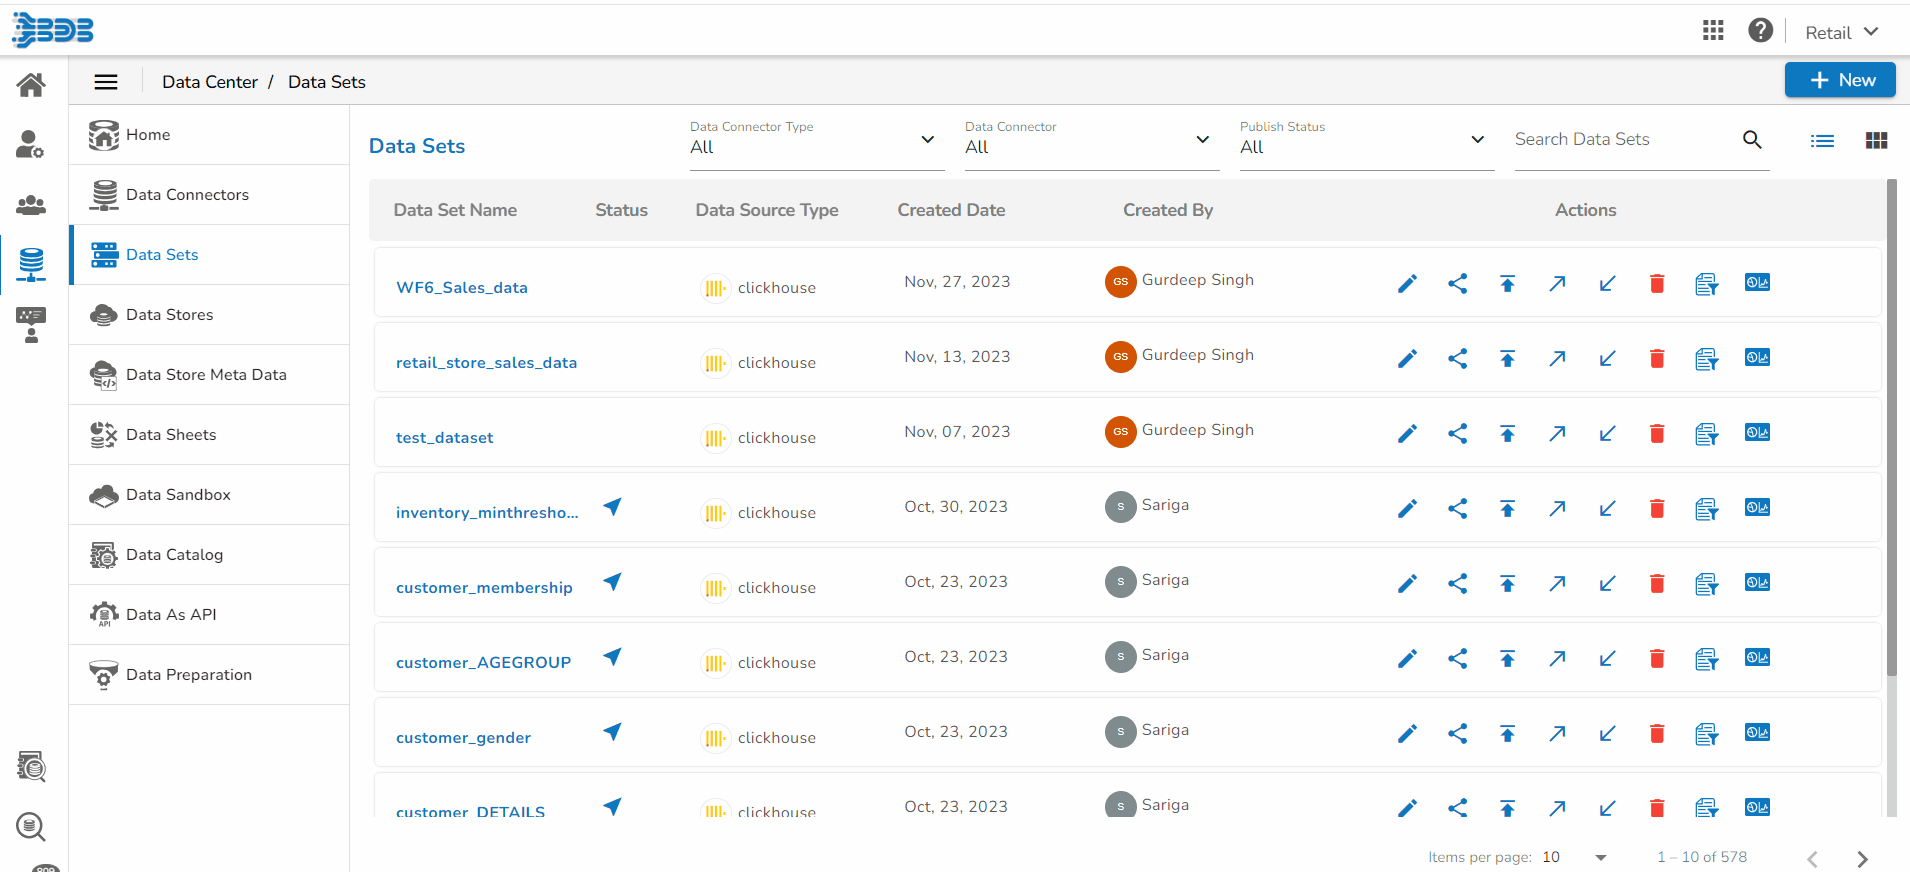This screenshot has width=1910, height=872.
Task: Click the upload arrow icon for inventory_minthreshold row
Action: (1507, 509)
